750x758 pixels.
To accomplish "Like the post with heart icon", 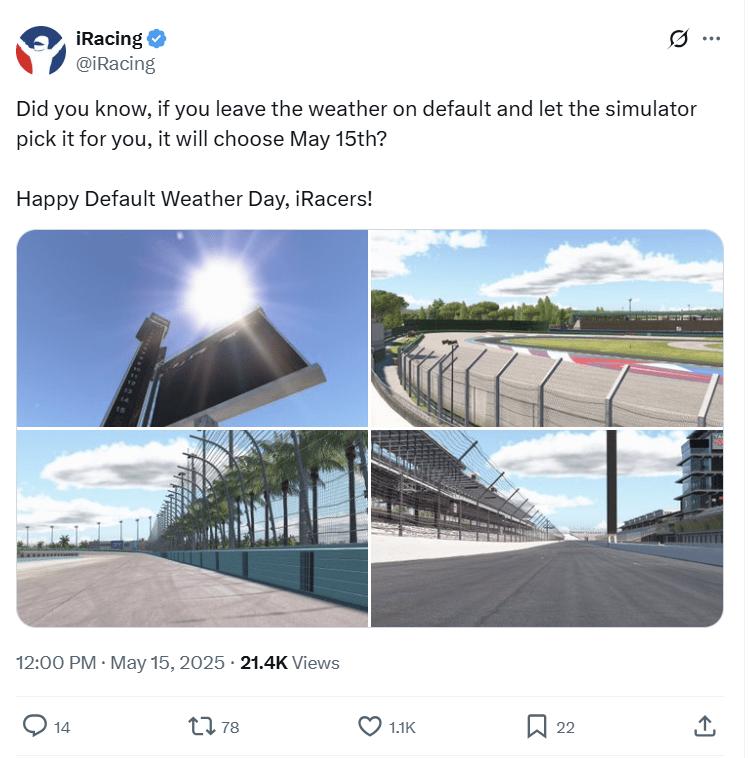I will (369, 726).
